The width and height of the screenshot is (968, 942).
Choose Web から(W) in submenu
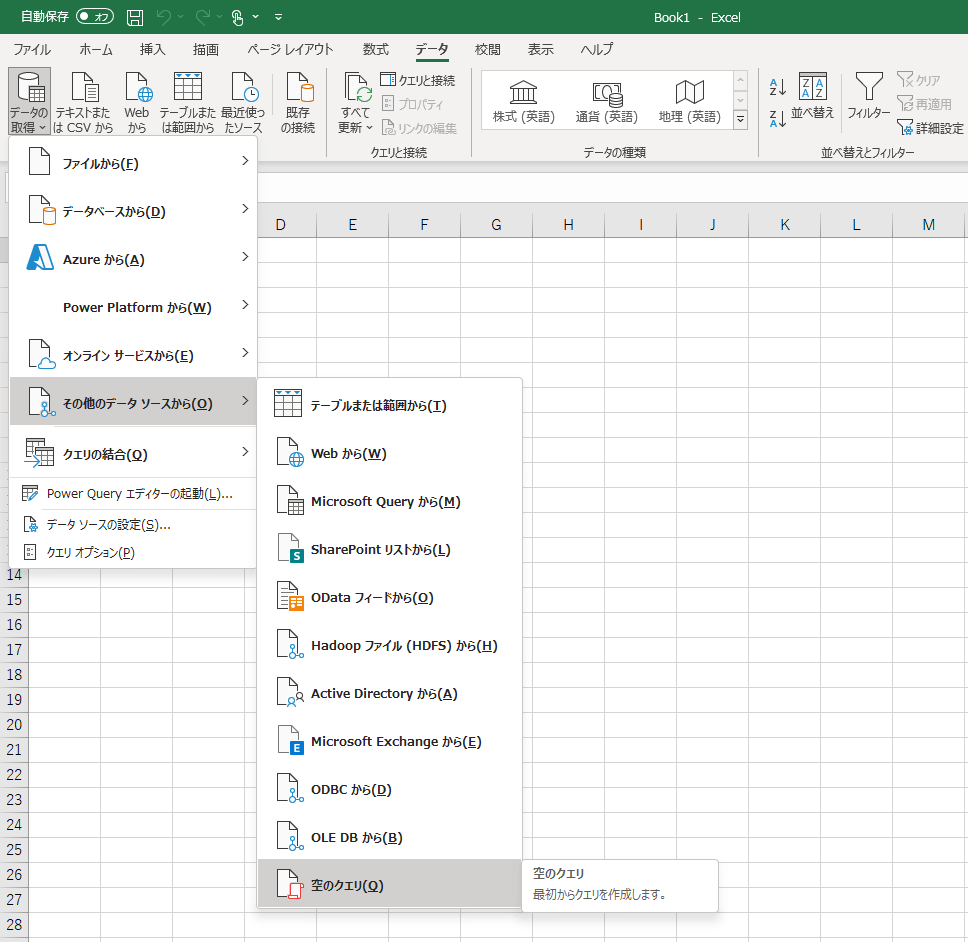(390, 453)
